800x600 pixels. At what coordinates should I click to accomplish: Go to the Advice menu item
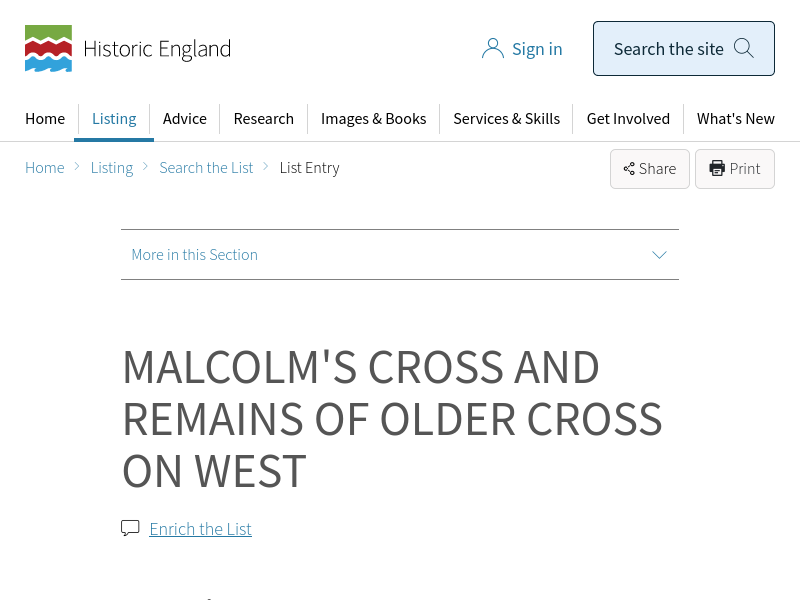(x=185, y=119)
